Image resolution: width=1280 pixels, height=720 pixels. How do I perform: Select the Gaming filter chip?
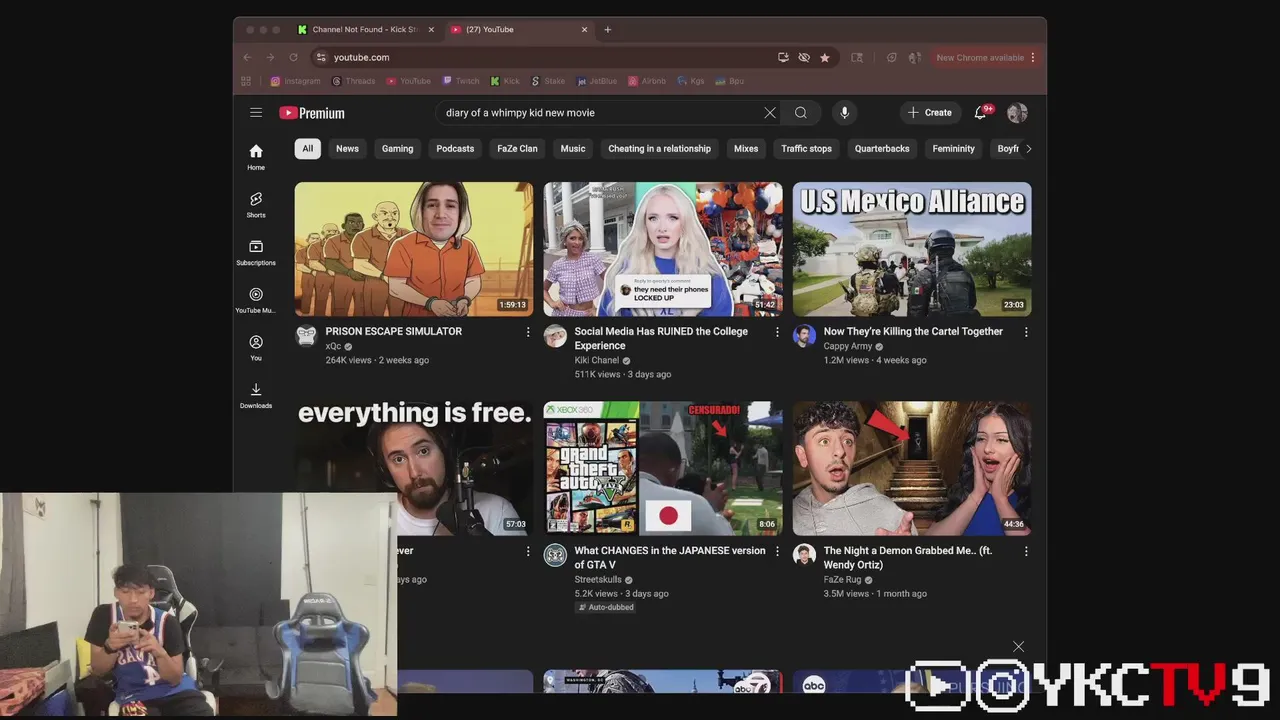pos(397,149)
